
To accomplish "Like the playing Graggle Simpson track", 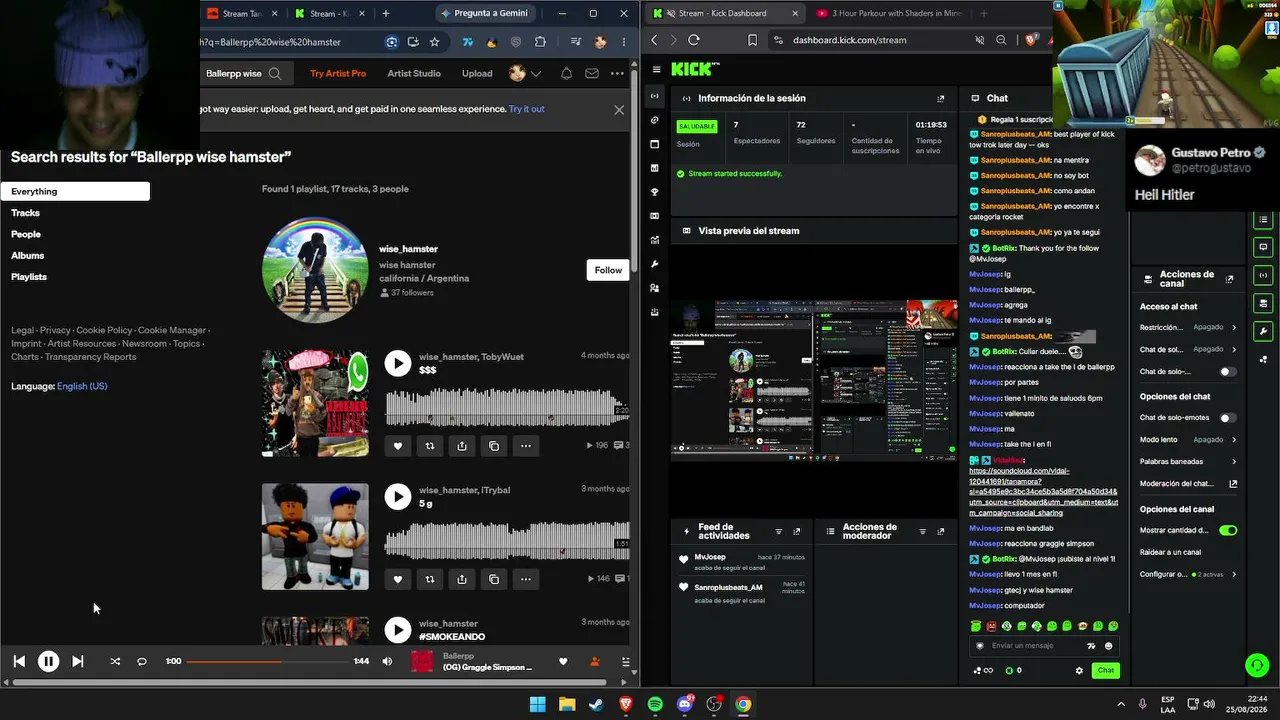I will pyautogui.click(x=563, y=661).
